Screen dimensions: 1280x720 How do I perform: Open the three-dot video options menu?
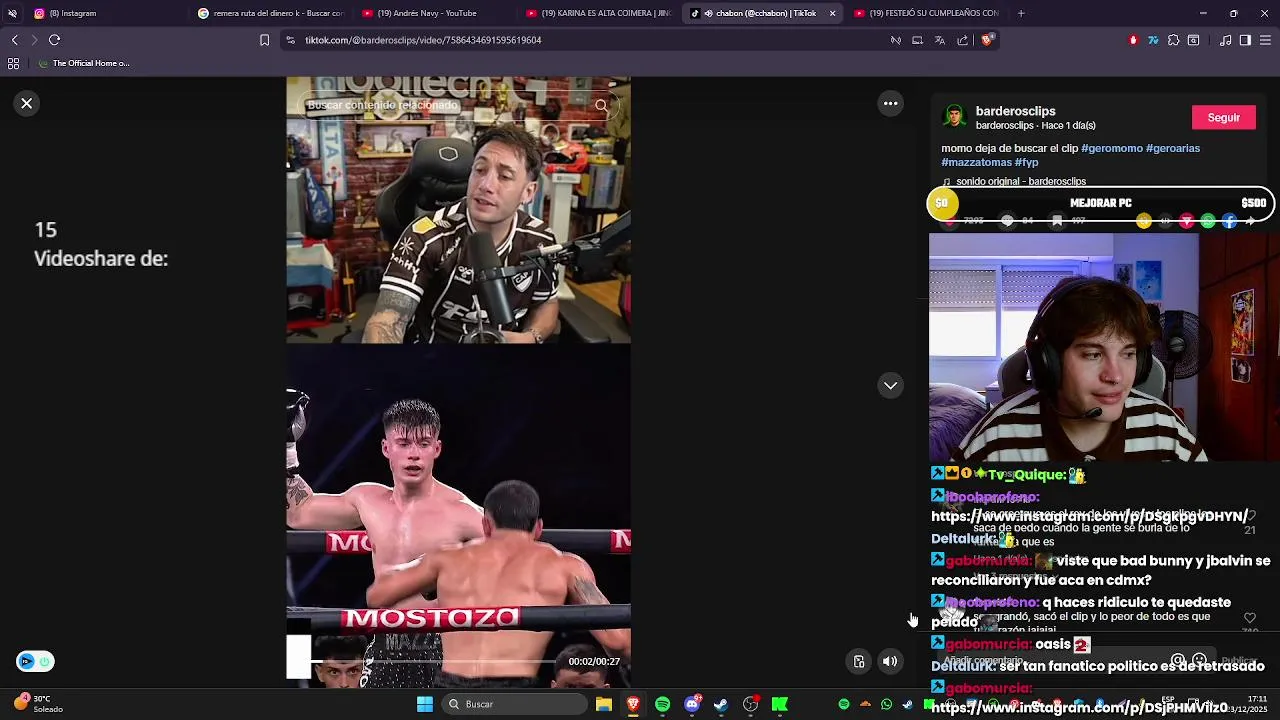(890, 104)
